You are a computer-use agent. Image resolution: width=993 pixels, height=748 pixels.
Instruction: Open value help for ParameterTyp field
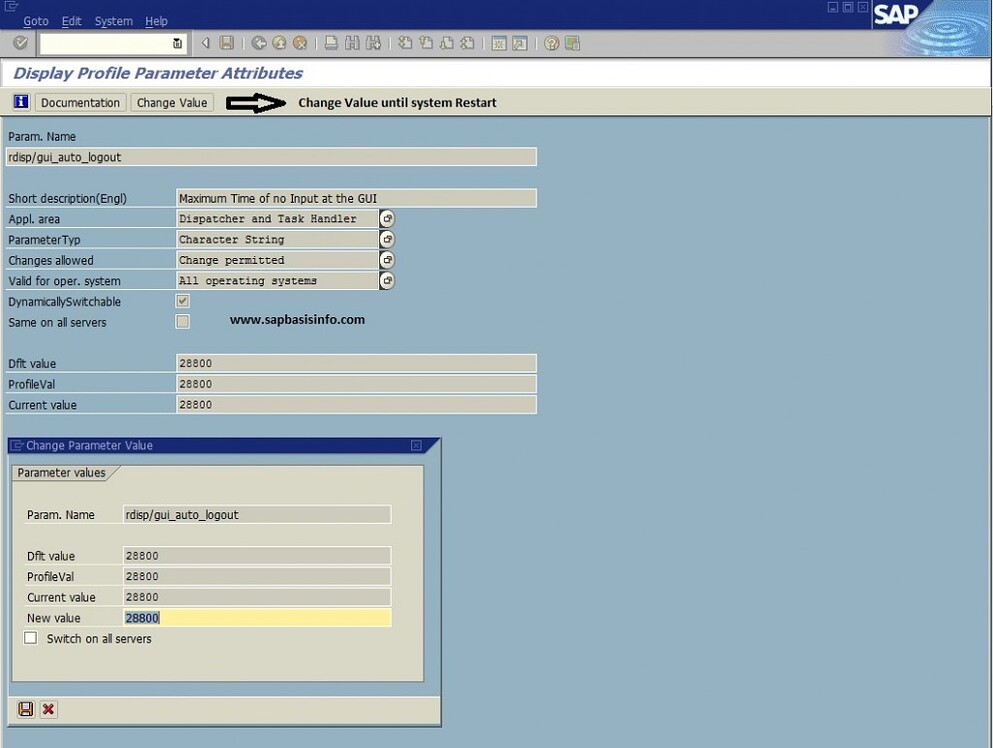coord(386,238)
